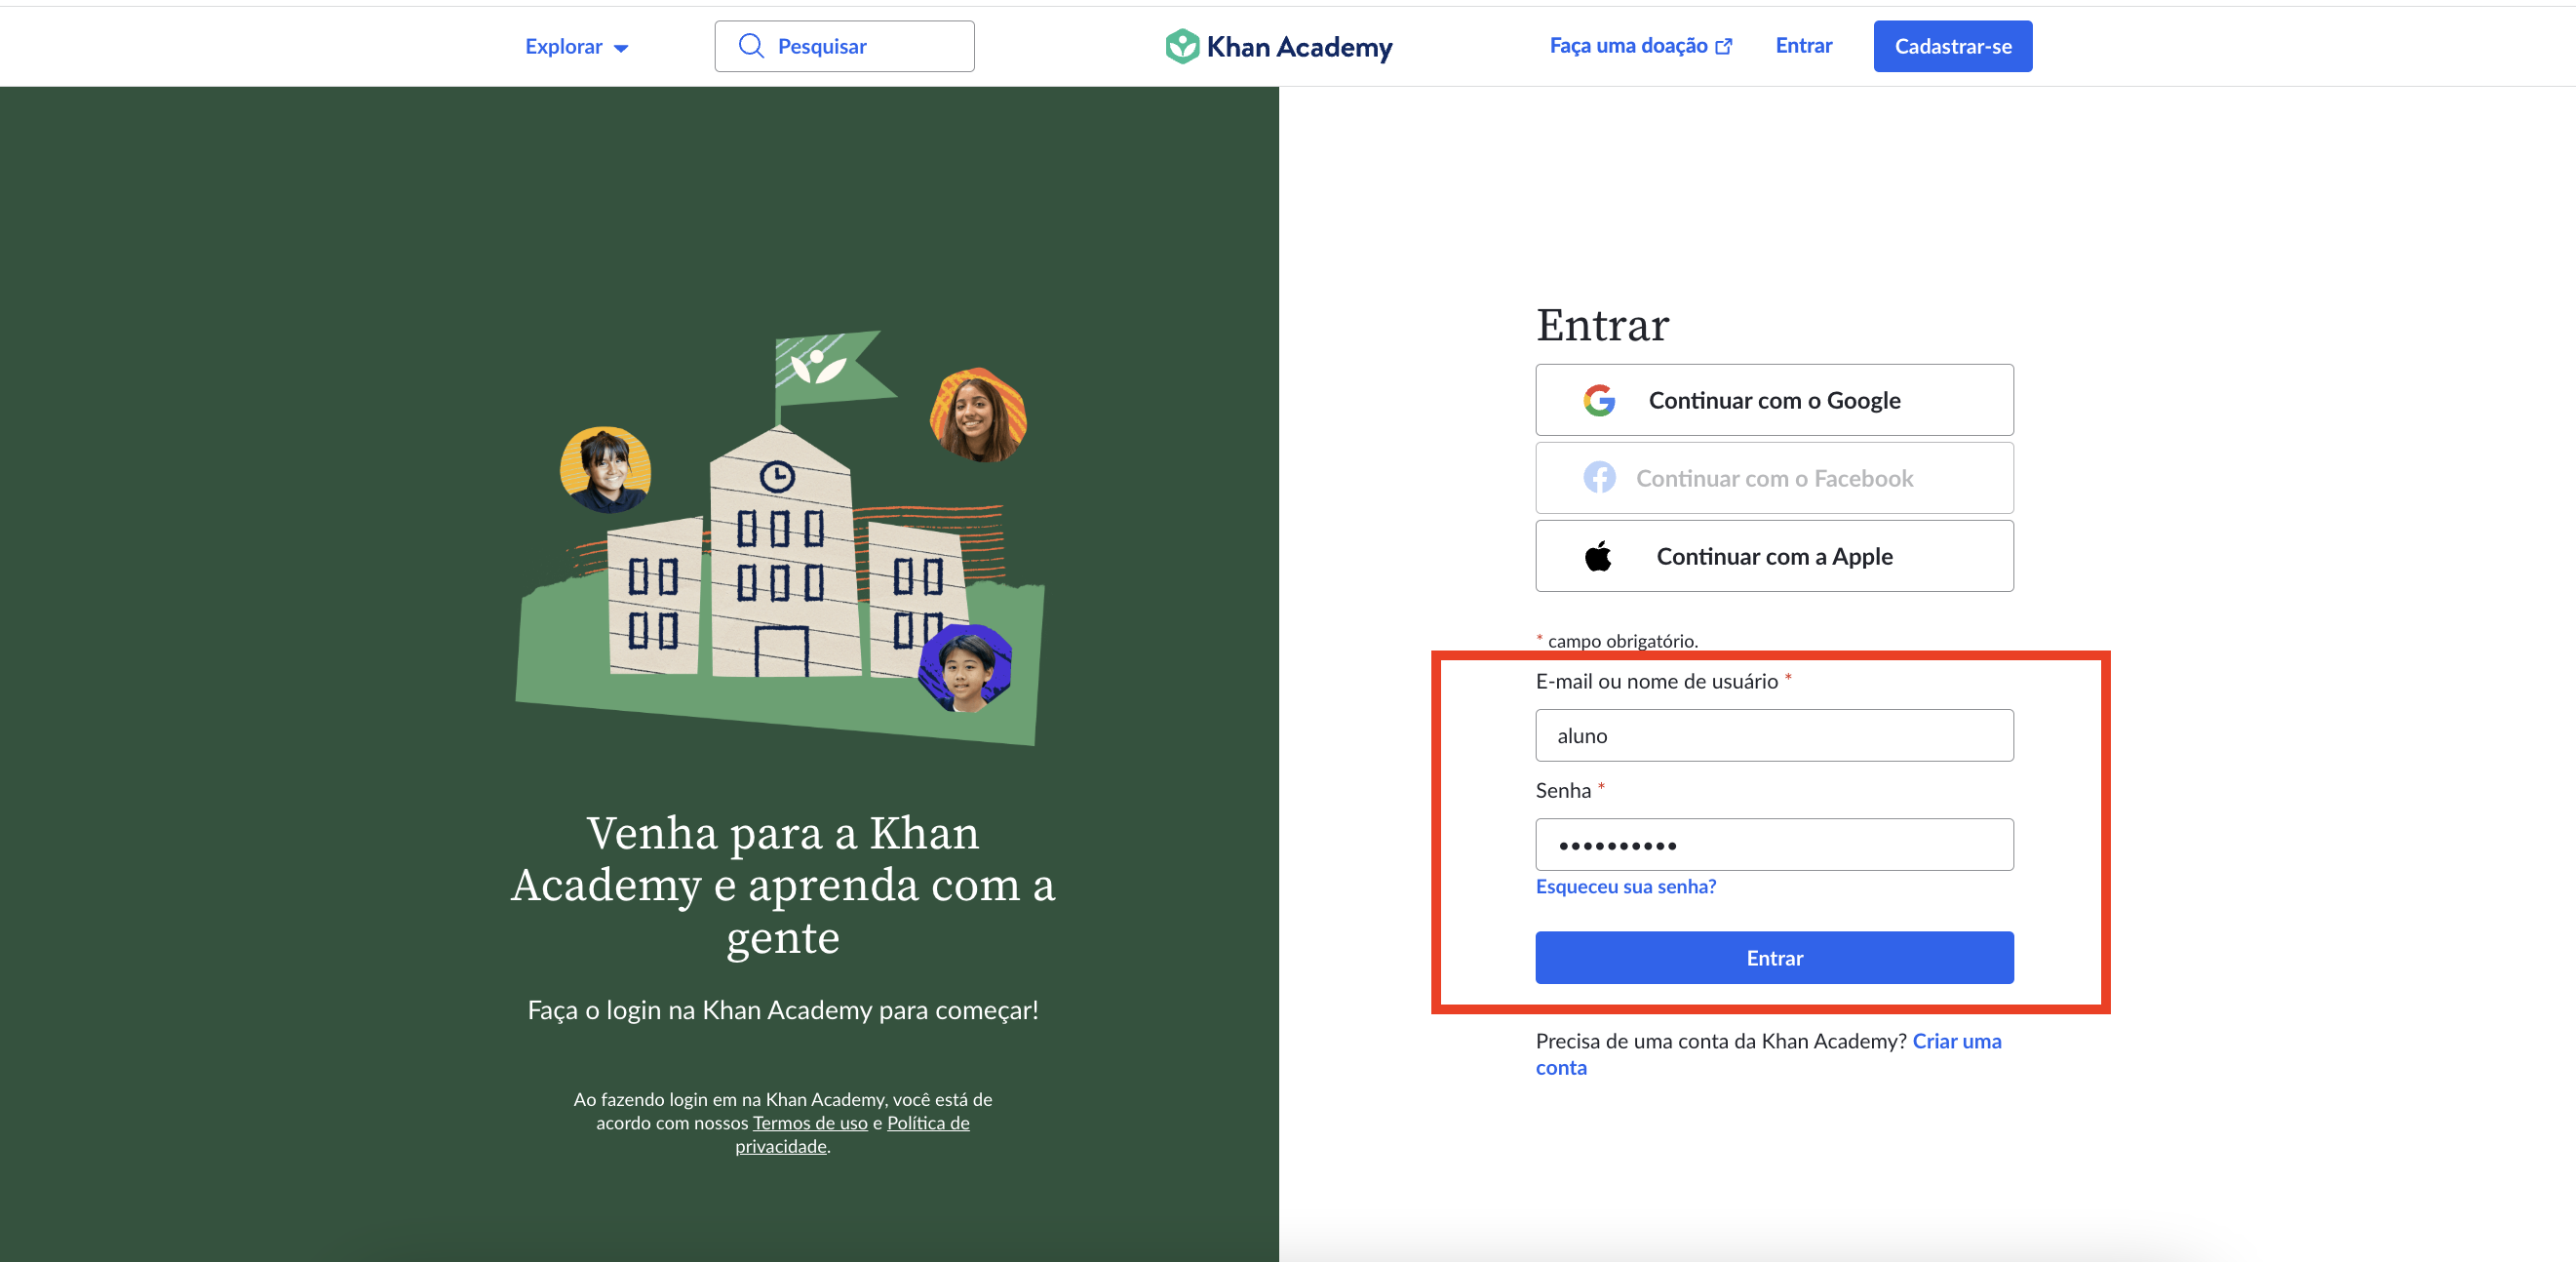Click the school building illustration
Screen dimensions: 2576x1262
781,537
